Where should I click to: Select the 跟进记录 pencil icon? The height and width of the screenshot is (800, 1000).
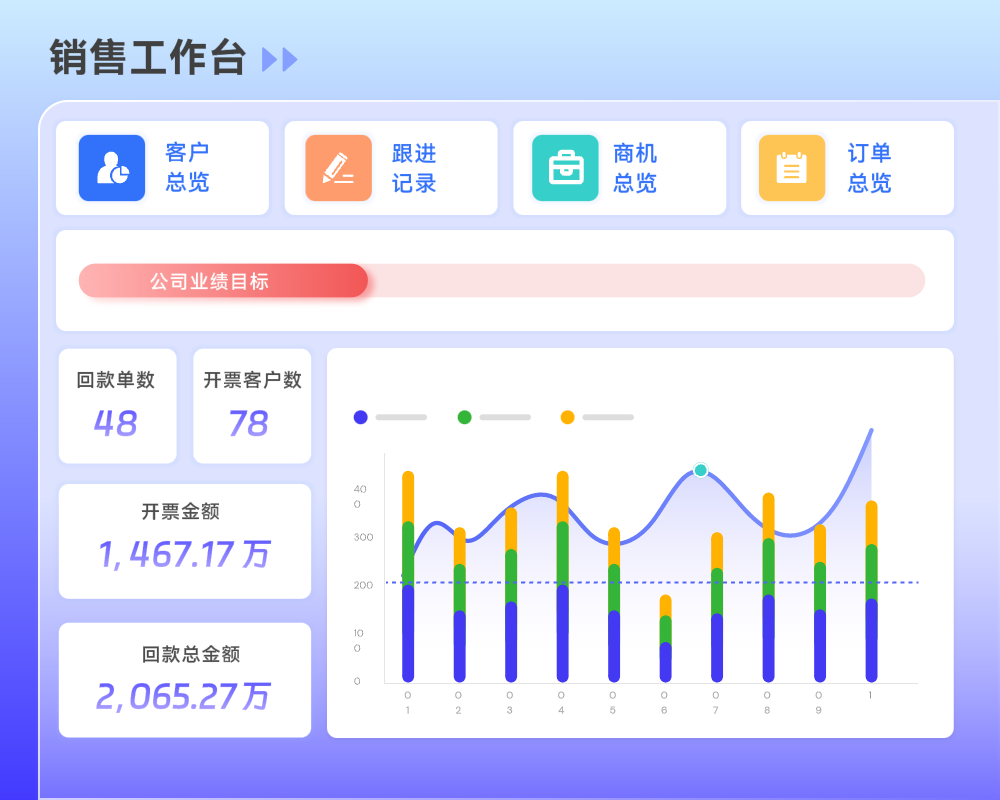tap(338, 167)
